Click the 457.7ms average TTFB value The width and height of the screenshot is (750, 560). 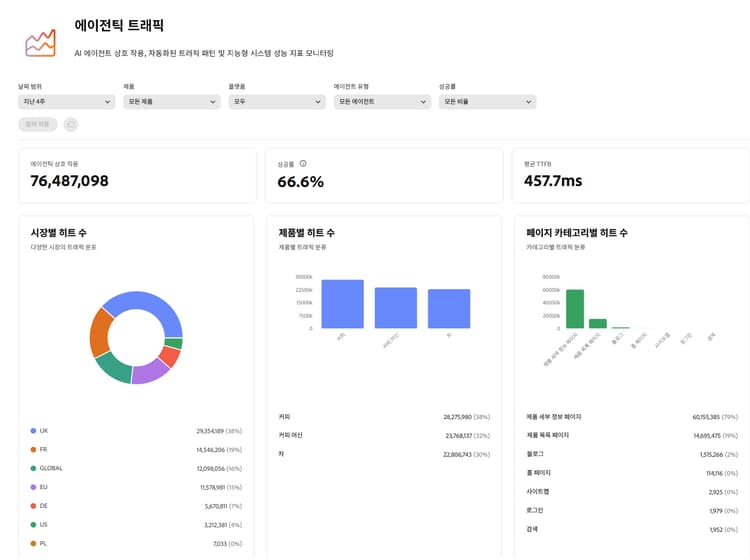pyautogui.click(x=553, y=181)
